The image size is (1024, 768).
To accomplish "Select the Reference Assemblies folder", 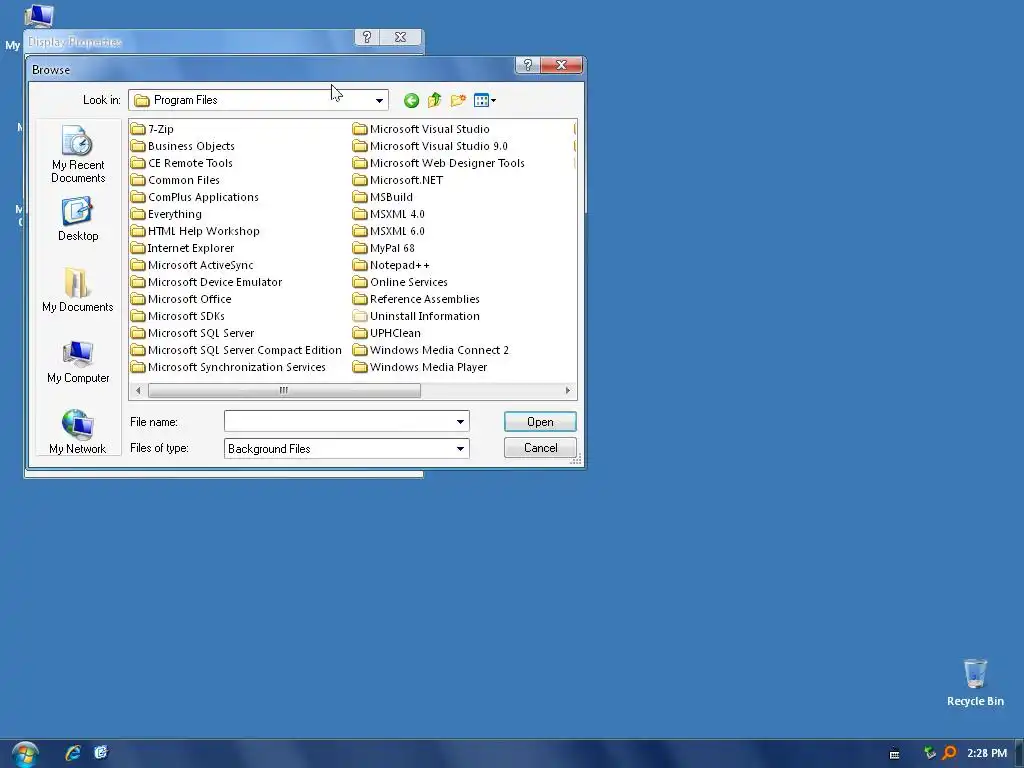I will 416,299.
